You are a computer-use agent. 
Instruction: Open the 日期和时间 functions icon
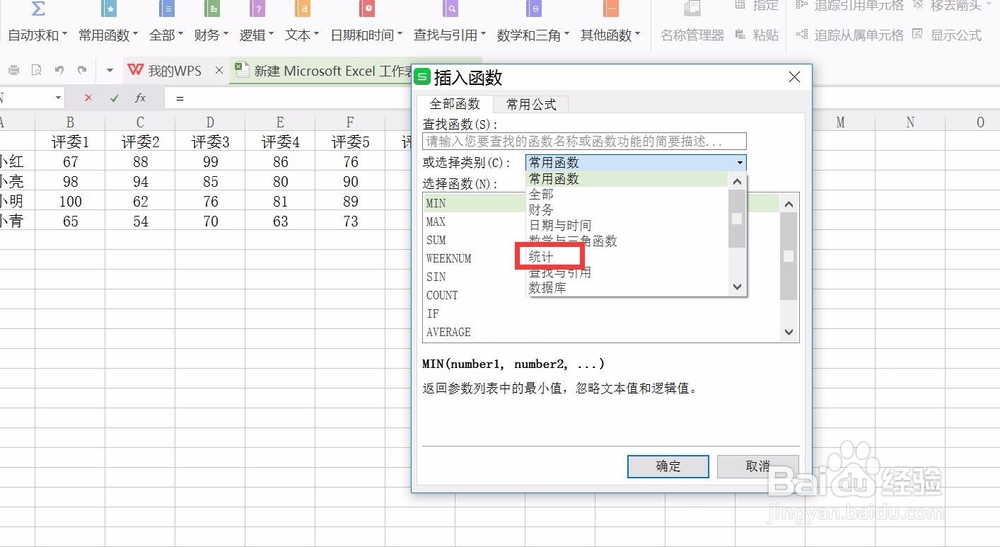(x=367, y=8)
